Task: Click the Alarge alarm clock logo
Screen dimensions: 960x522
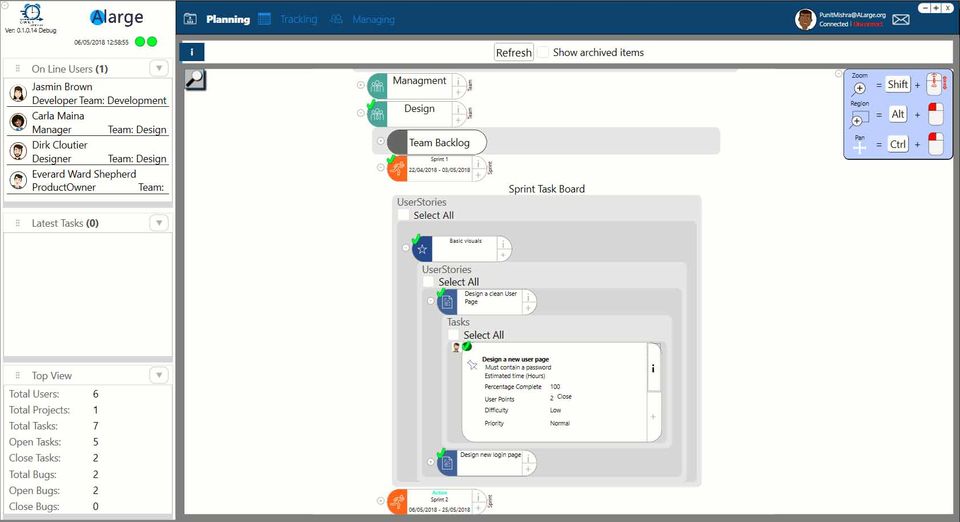Action: point(31,14)
